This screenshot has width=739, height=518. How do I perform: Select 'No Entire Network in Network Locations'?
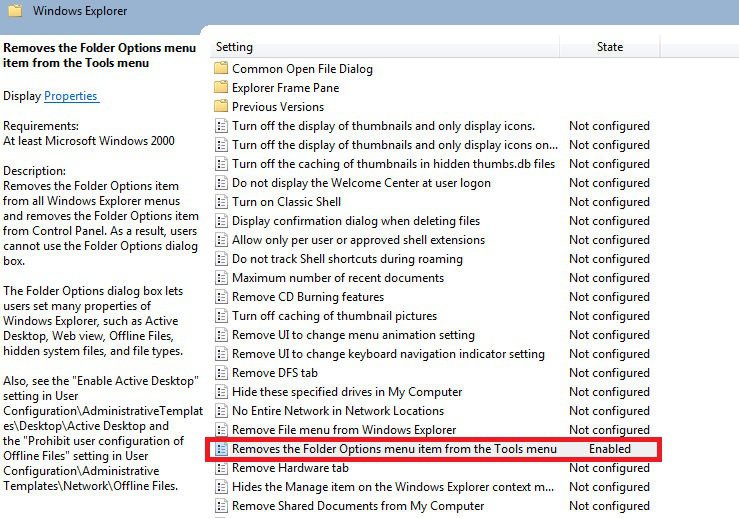[338, 411]
